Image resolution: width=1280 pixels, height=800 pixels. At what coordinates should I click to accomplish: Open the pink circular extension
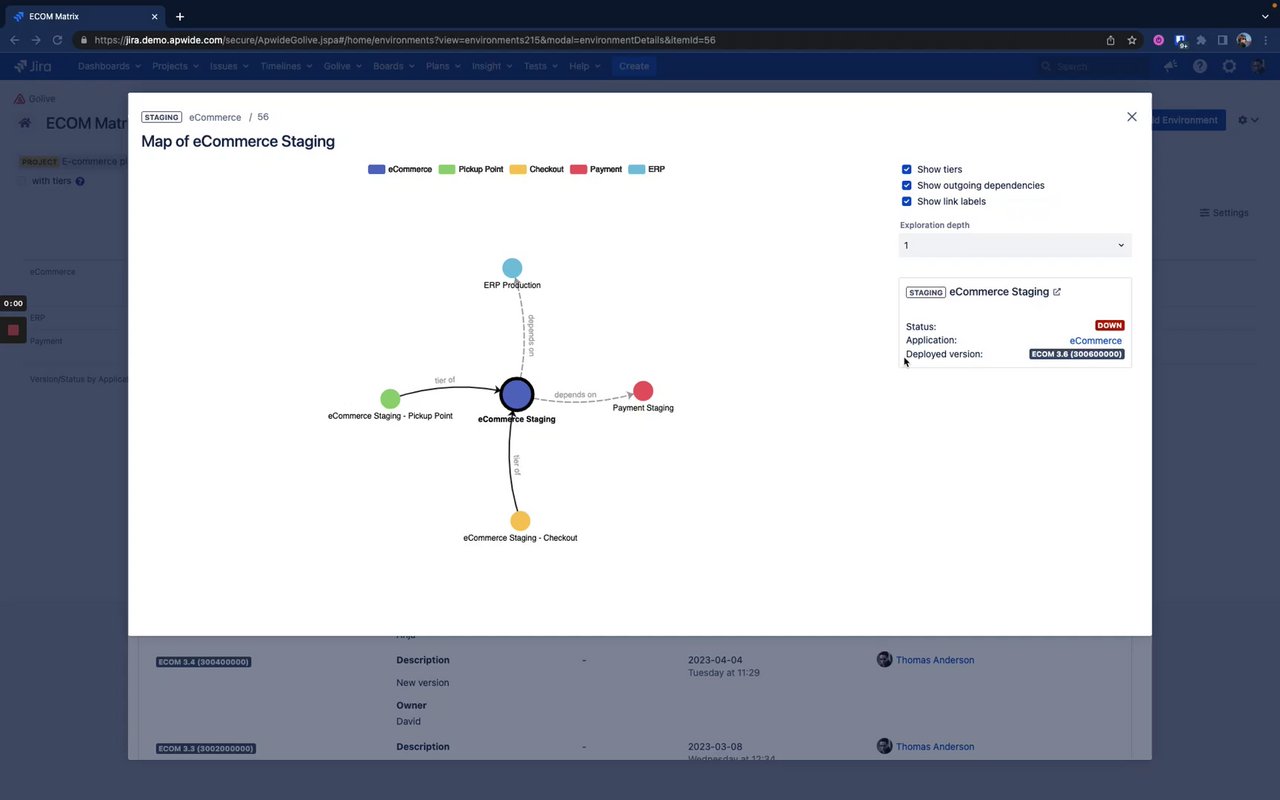(1159, 40)
